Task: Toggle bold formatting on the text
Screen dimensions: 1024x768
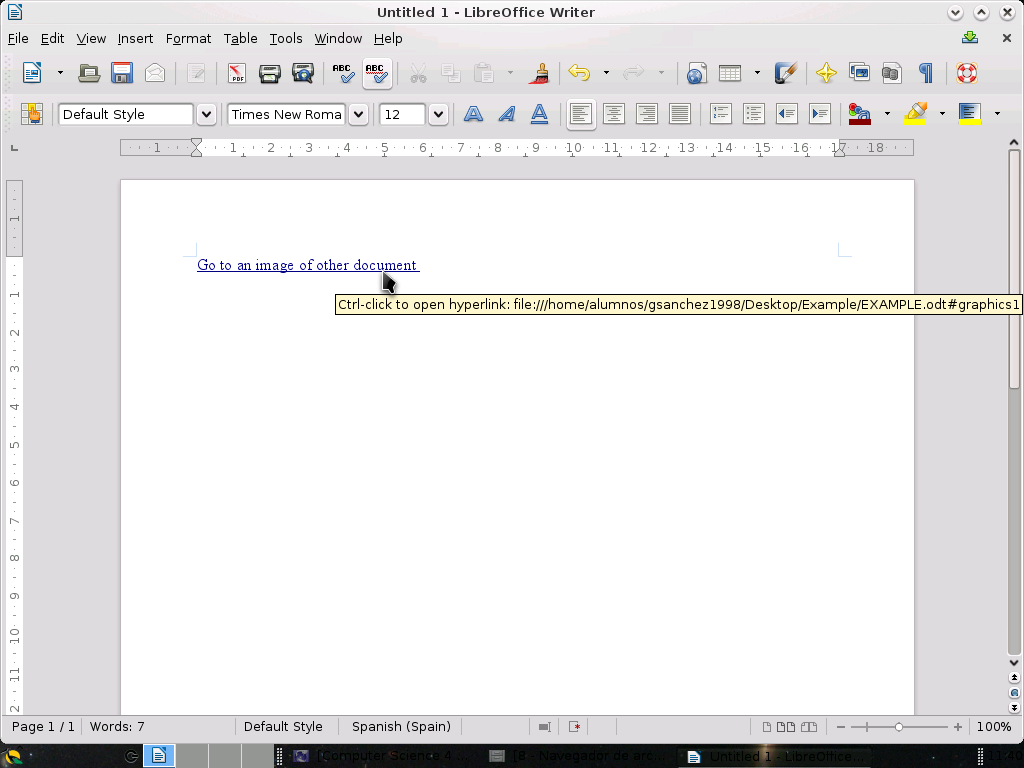Action: coord(473,113)
